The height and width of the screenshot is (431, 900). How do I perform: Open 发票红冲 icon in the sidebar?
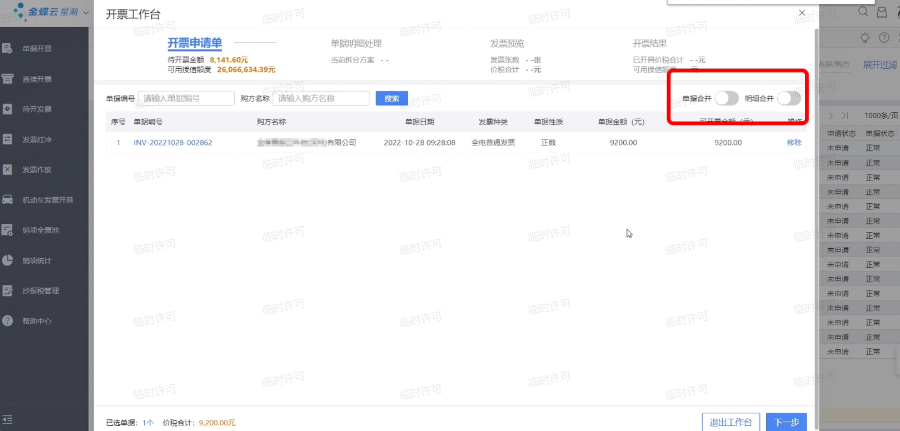click(7, 139)
